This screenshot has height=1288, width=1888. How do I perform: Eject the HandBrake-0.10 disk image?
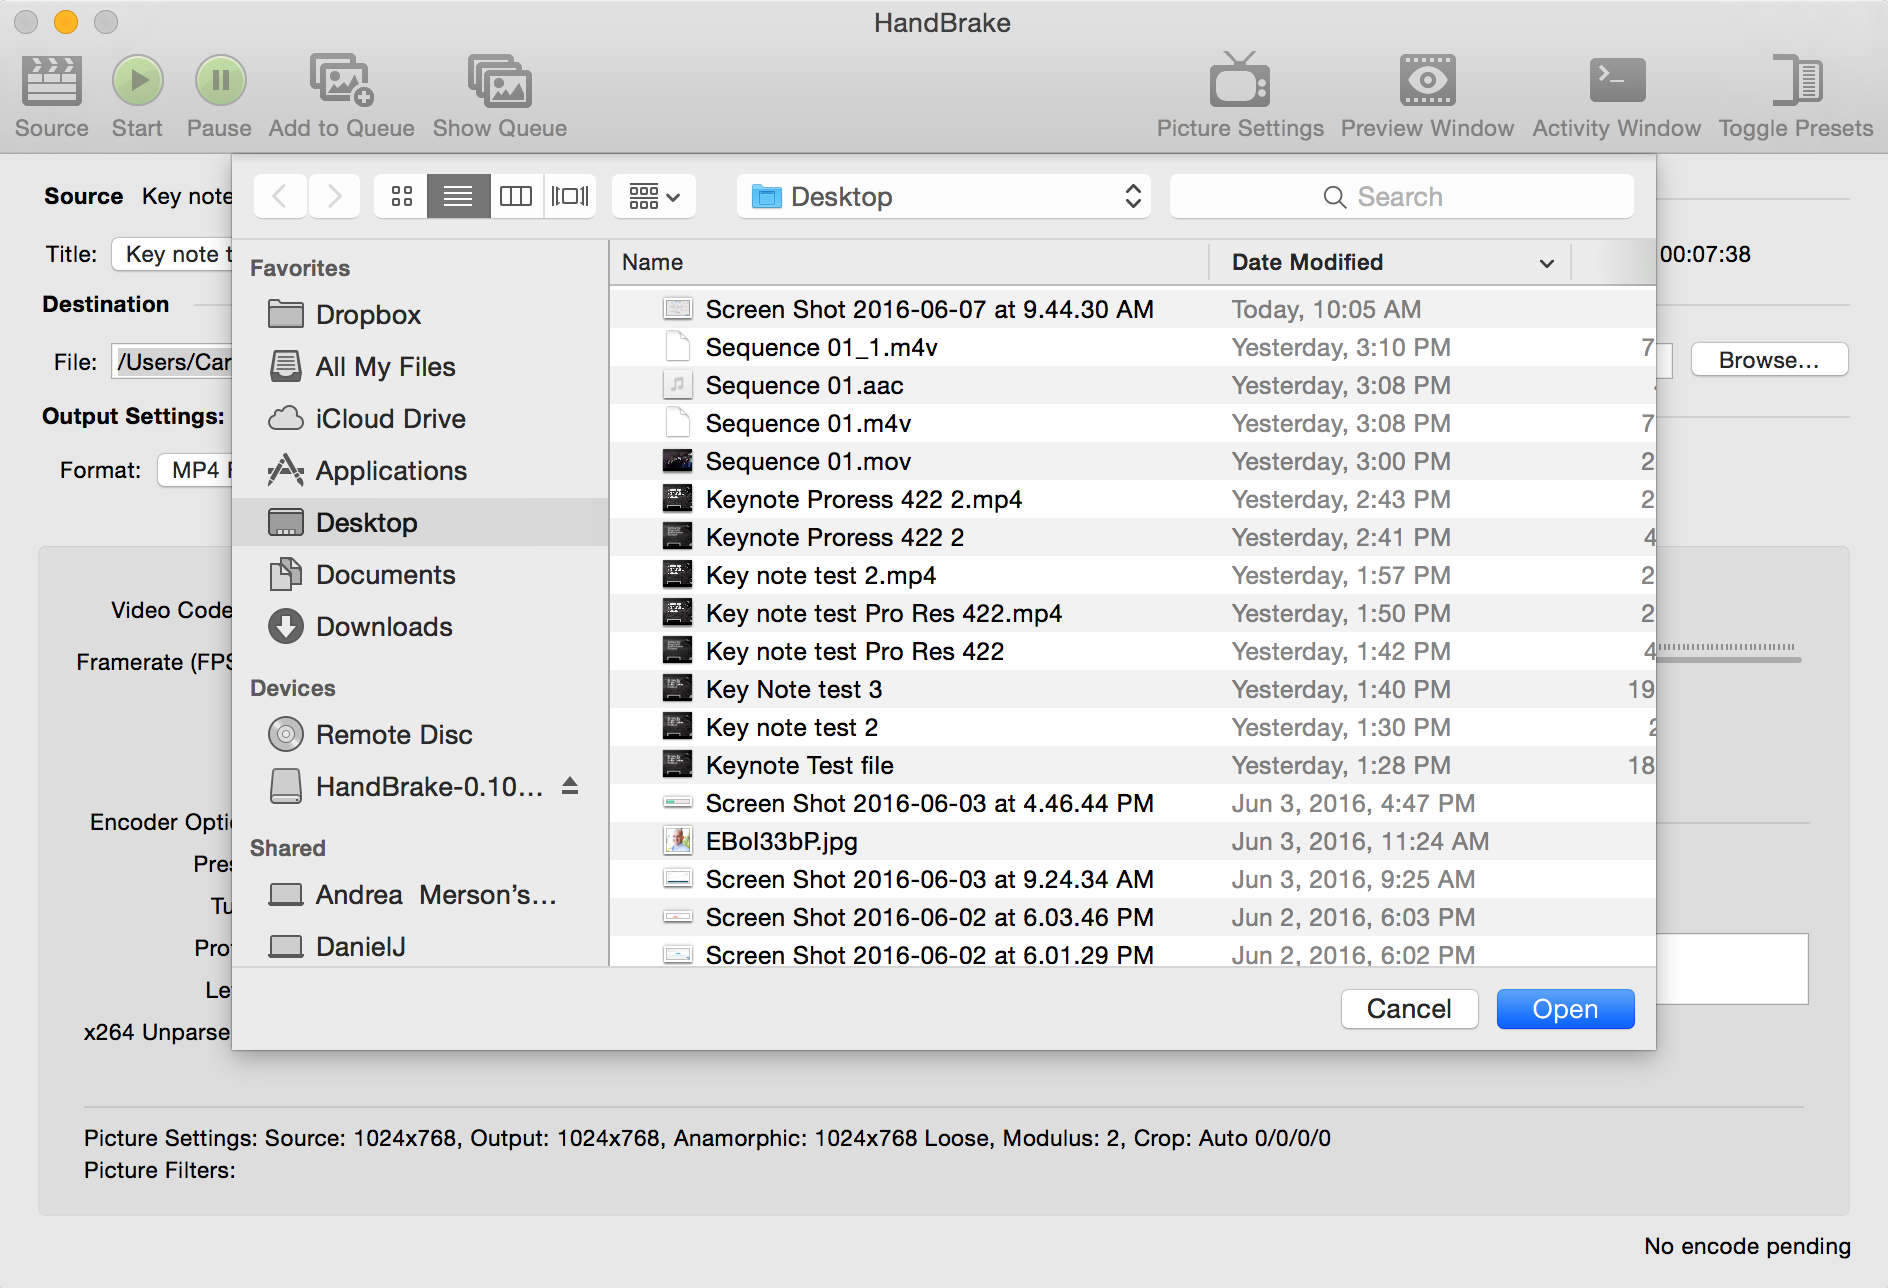click(570, 786)
